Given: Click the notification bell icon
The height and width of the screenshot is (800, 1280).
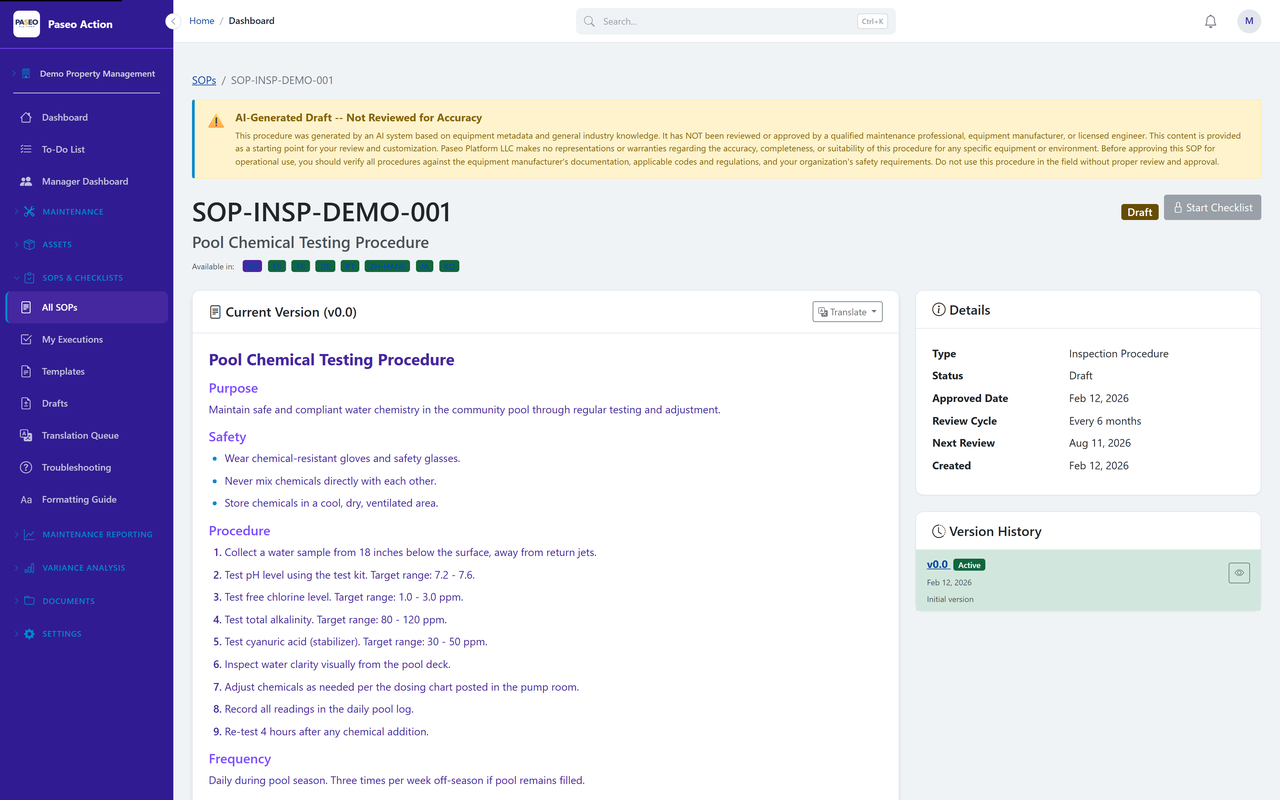Looking at the screenshot, I should click(1210, 20).
